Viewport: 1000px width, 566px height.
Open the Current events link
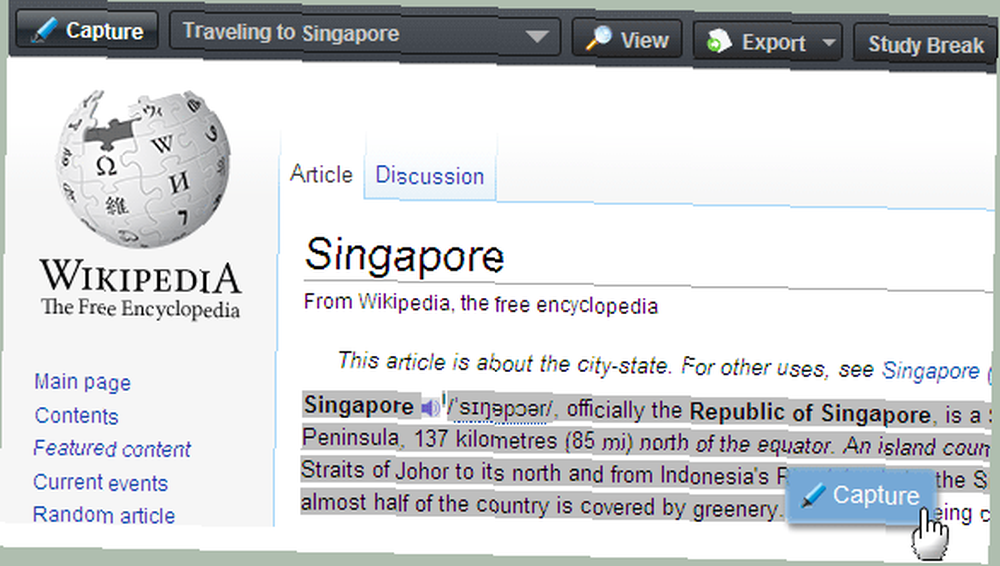100,482
